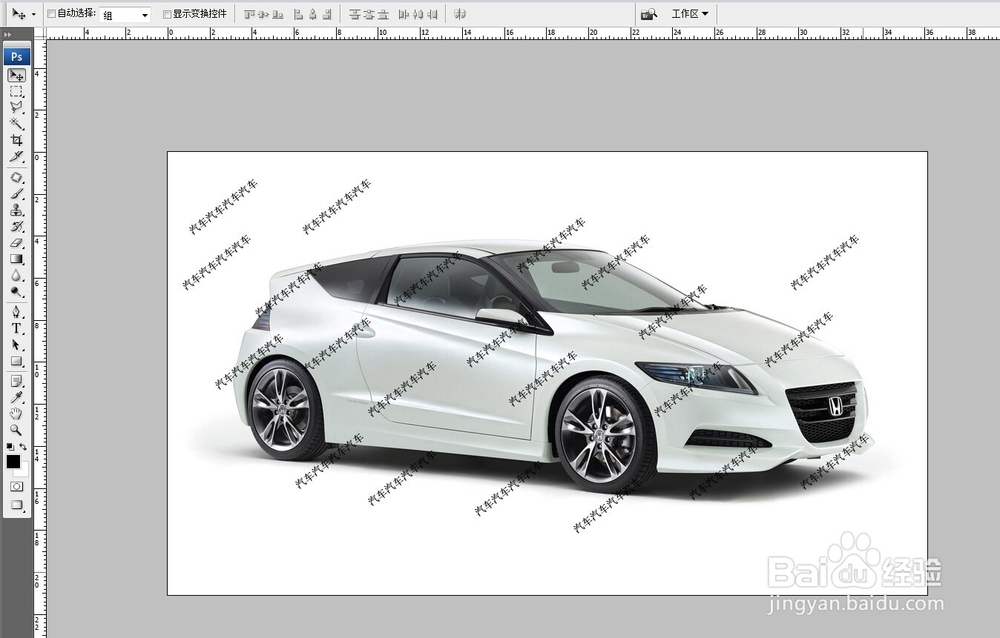Click the distribute right edges button

tap(432, 15)
